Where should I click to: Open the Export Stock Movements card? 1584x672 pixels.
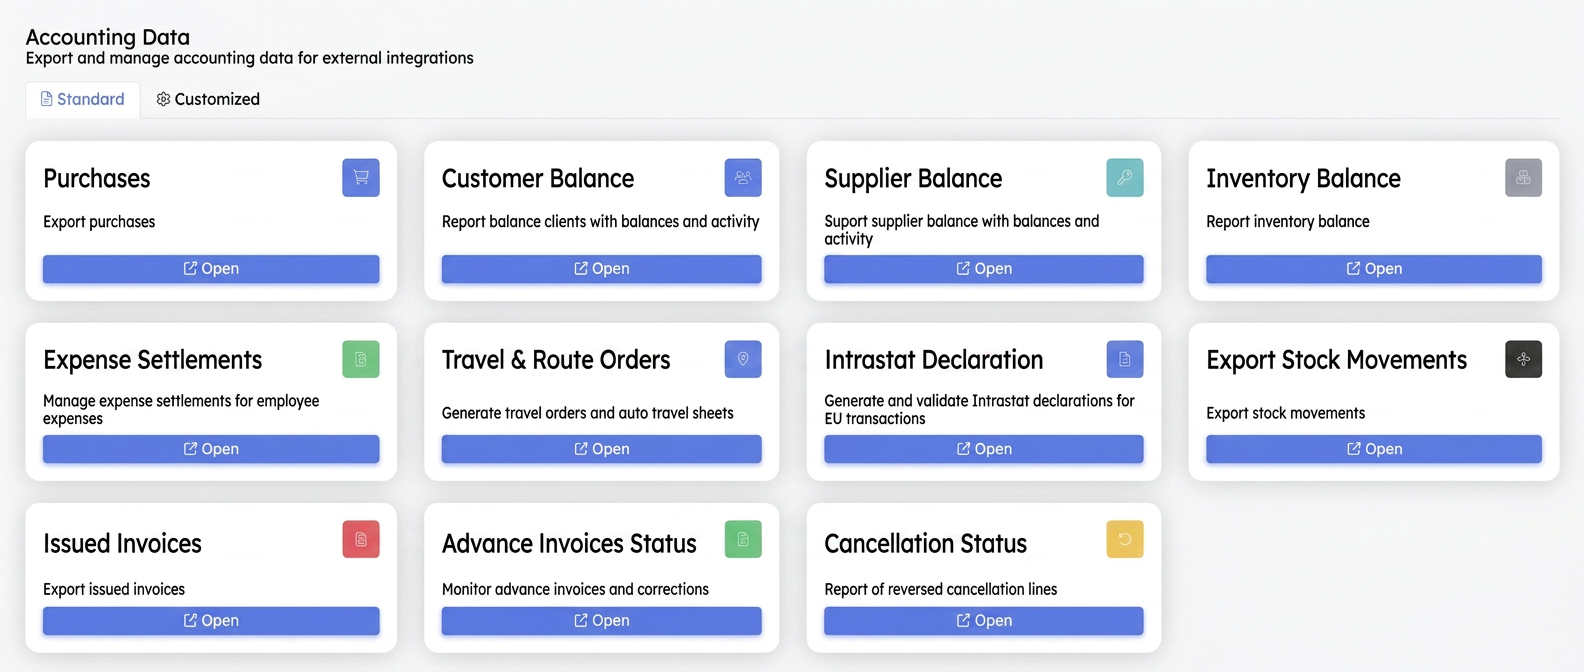click(1374, 449)
